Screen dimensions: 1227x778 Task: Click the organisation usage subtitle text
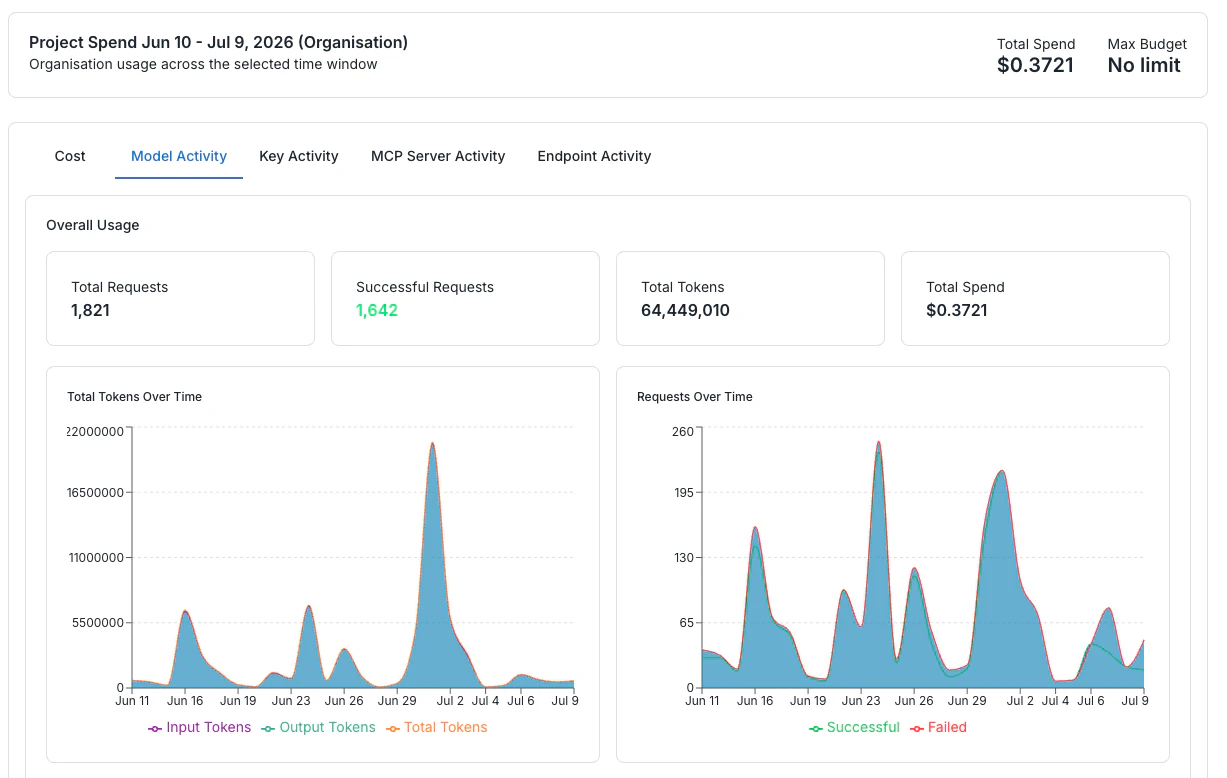(x=203, y=64)
